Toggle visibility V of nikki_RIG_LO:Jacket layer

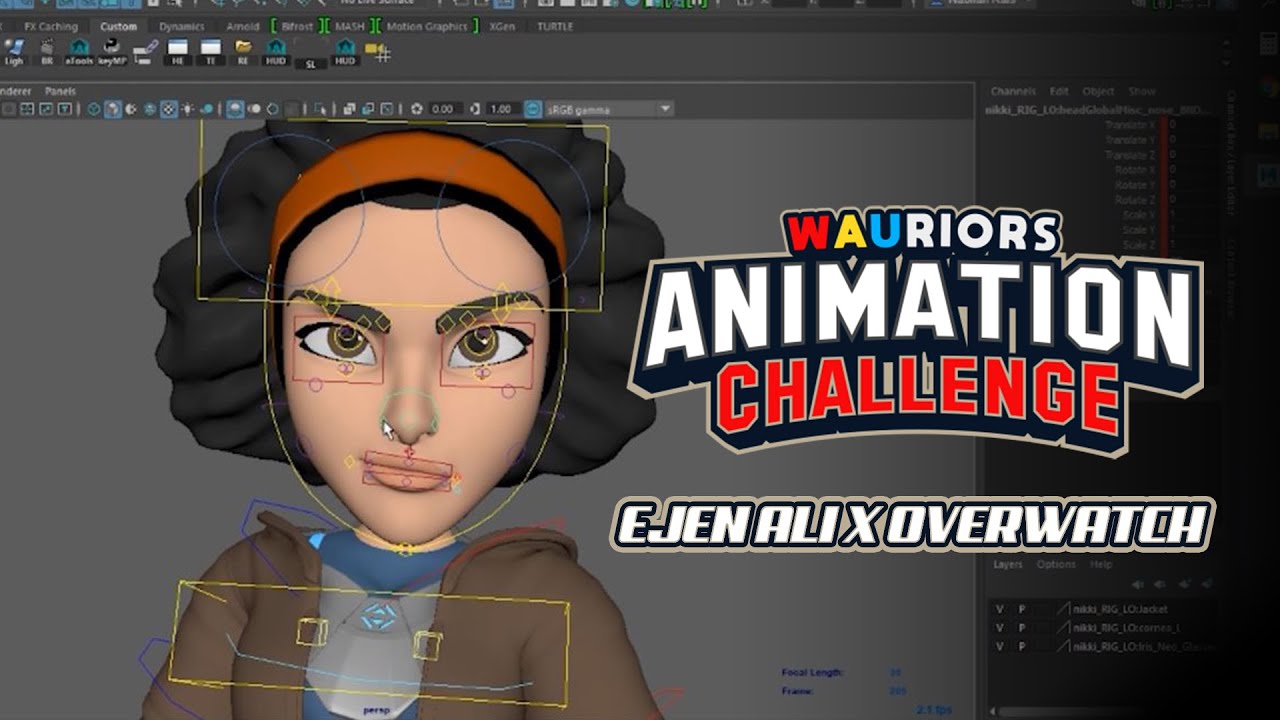(999, 609)
